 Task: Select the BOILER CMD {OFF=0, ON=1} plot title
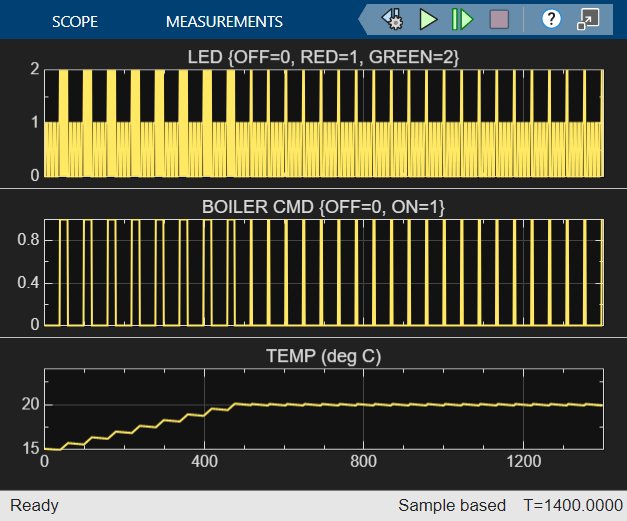pos(323,207)
